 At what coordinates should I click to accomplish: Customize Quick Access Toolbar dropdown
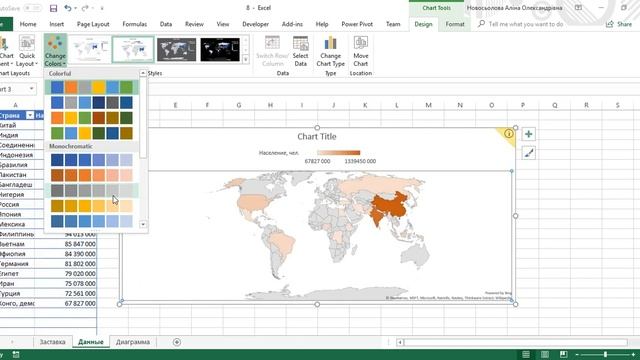102,8
